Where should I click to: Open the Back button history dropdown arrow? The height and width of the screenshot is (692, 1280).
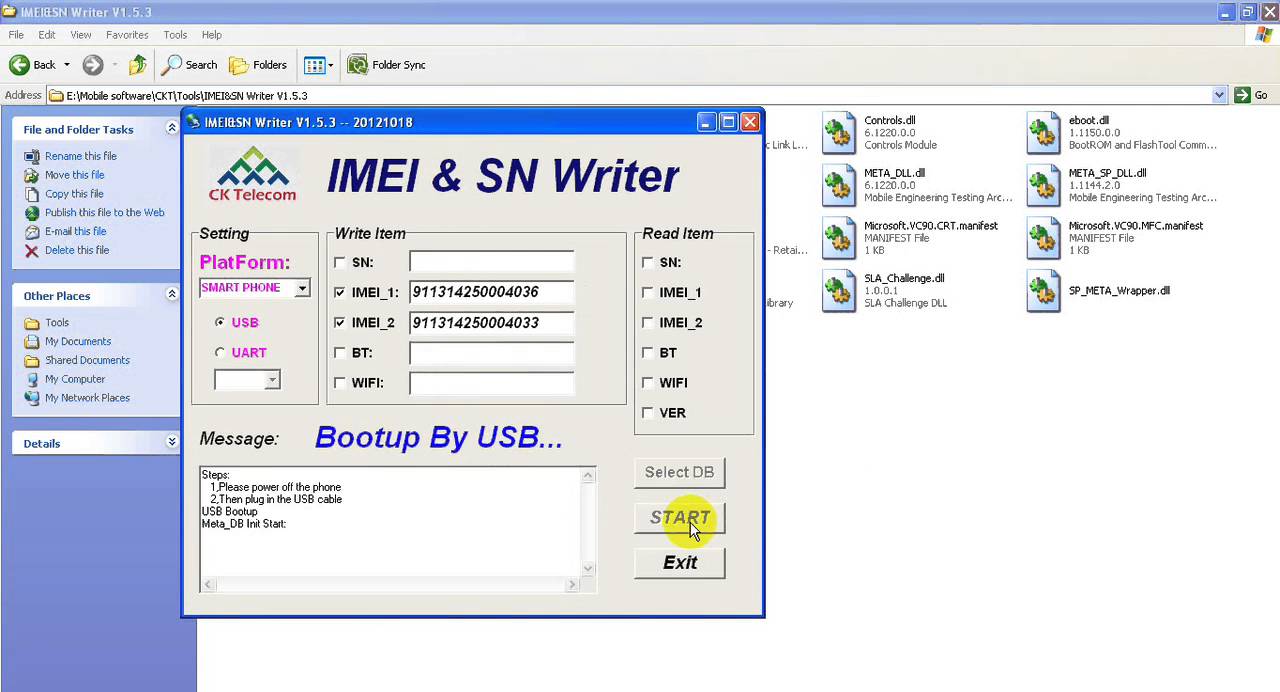click(x=67, y=65)
